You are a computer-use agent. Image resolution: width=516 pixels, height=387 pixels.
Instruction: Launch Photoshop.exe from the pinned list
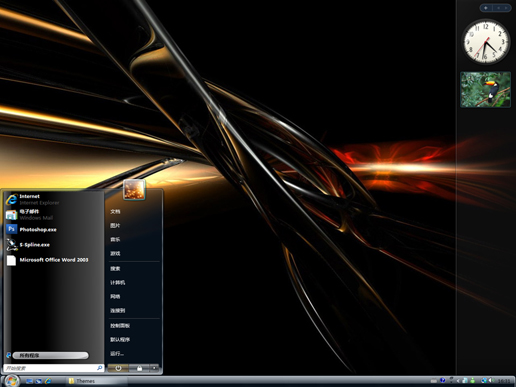coord(53,229)
